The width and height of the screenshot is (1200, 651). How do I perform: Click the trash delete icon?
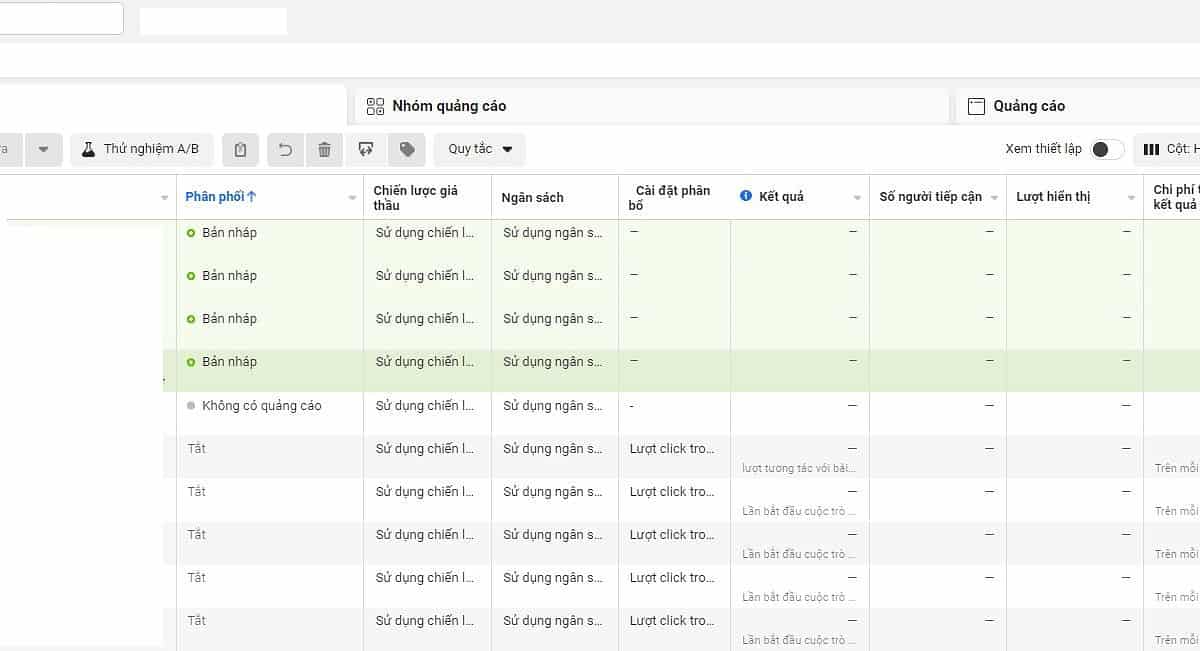[324, 150]
